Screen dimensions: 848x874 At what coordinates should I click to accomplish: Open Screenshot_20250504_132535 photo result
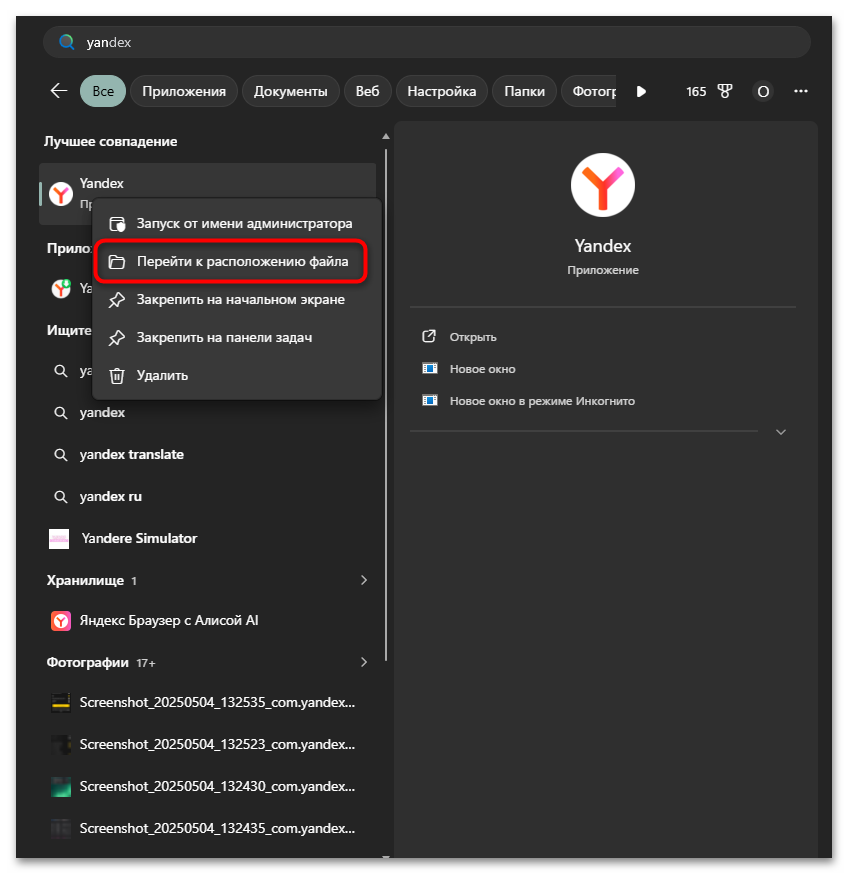207,702
